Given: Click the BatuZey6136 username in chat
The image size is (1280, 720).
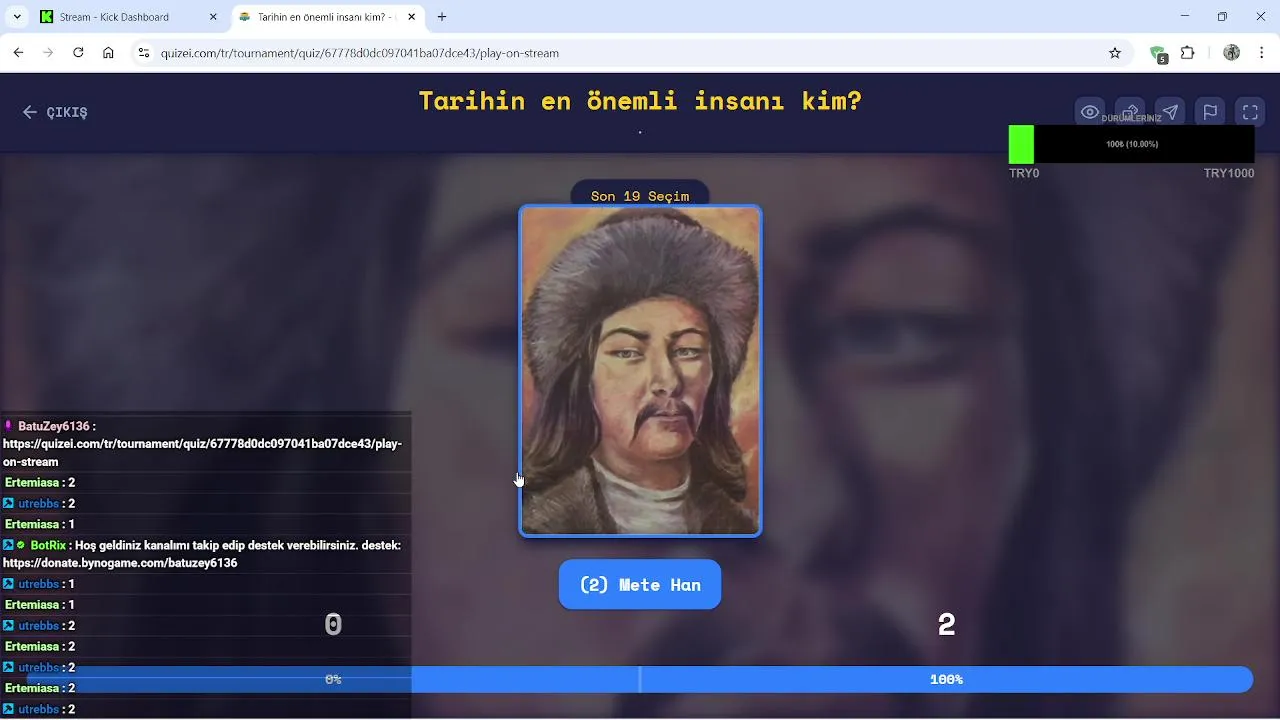Looking at the screenshot, I should pyautogui.click(x=53, y=426).
